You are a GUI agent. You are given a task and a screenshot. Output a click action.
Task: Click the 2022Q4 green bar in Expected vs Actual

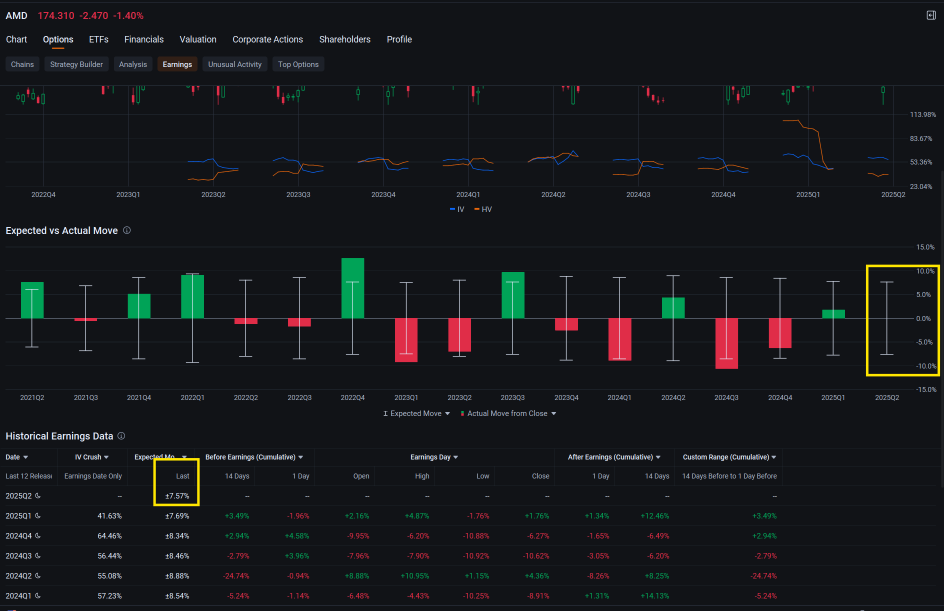353,288
